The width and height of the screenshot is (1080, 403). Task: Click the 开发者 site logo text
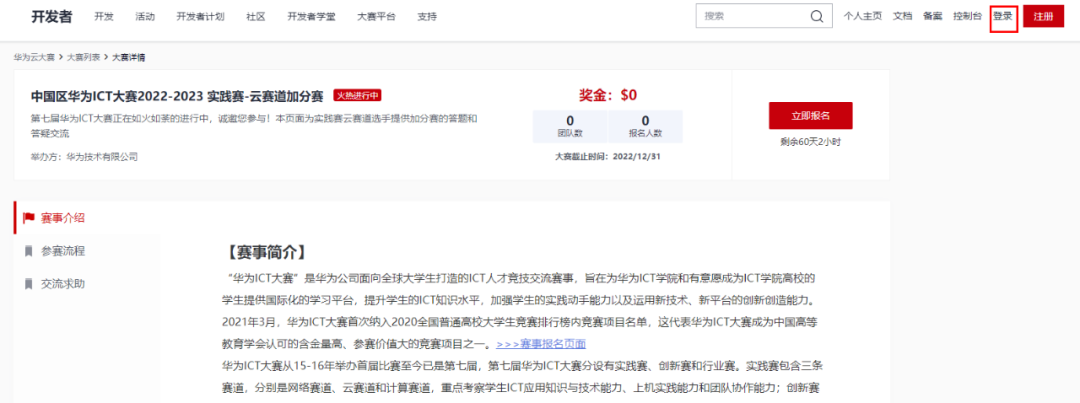(52, 17)
